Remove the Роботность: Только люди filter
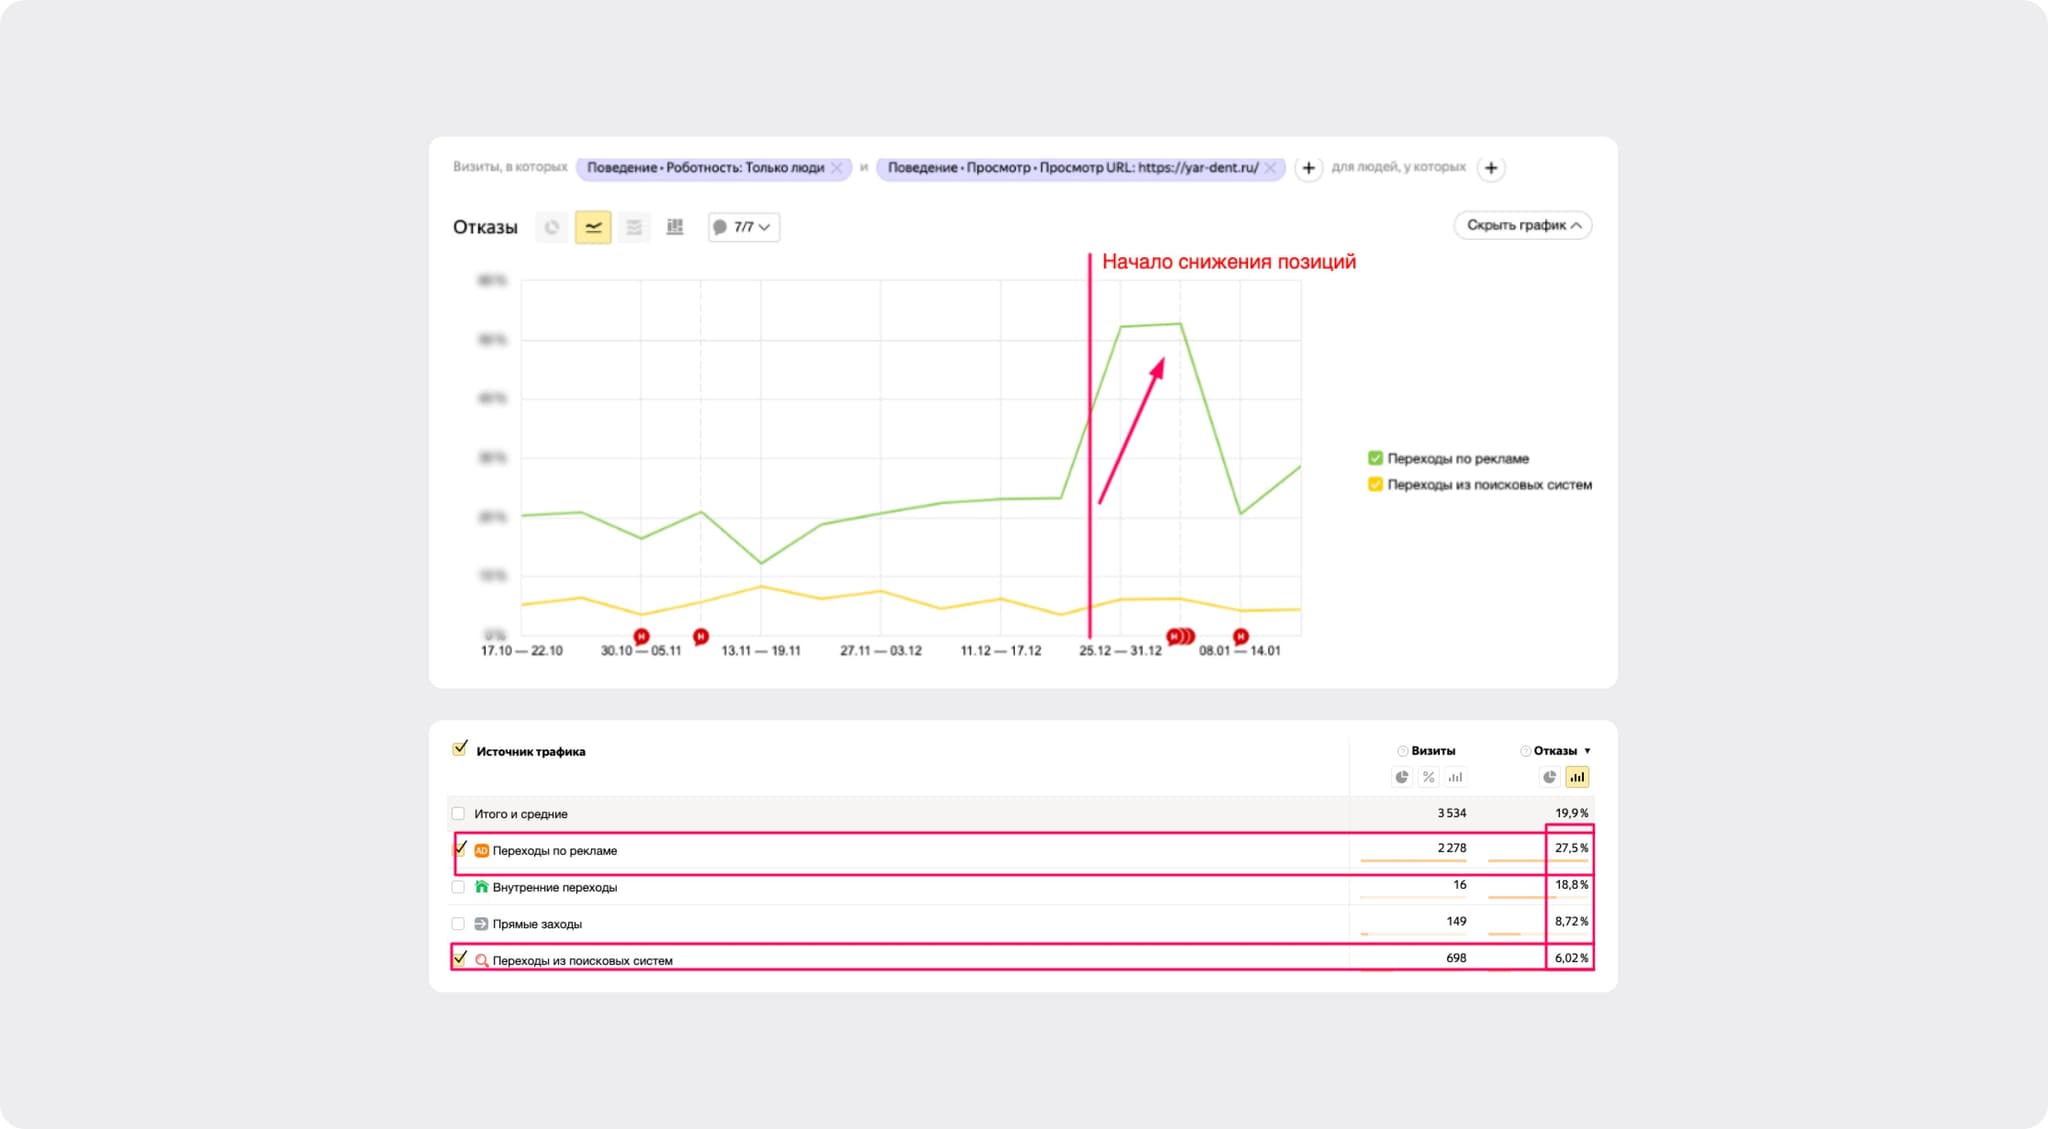This screenshot has width=2048, height=1129. tap(837, 168)
